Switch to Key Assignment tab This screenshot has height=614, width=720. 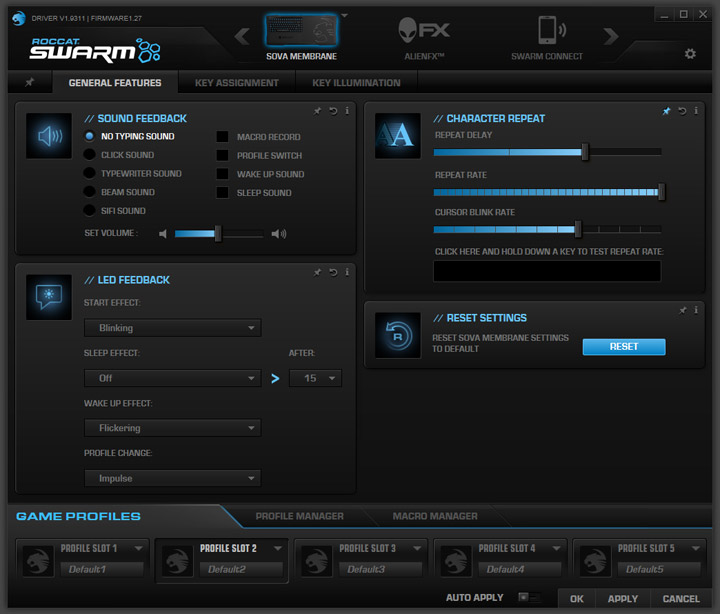pyautogui.click(x=236, y=83)
